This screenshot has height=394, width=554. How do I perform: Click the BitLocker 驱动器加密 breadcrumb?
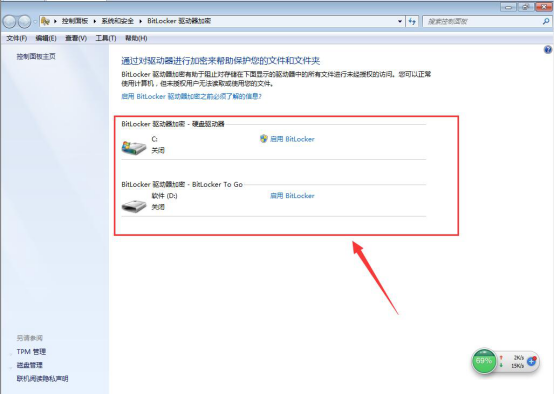coord(179,21)
